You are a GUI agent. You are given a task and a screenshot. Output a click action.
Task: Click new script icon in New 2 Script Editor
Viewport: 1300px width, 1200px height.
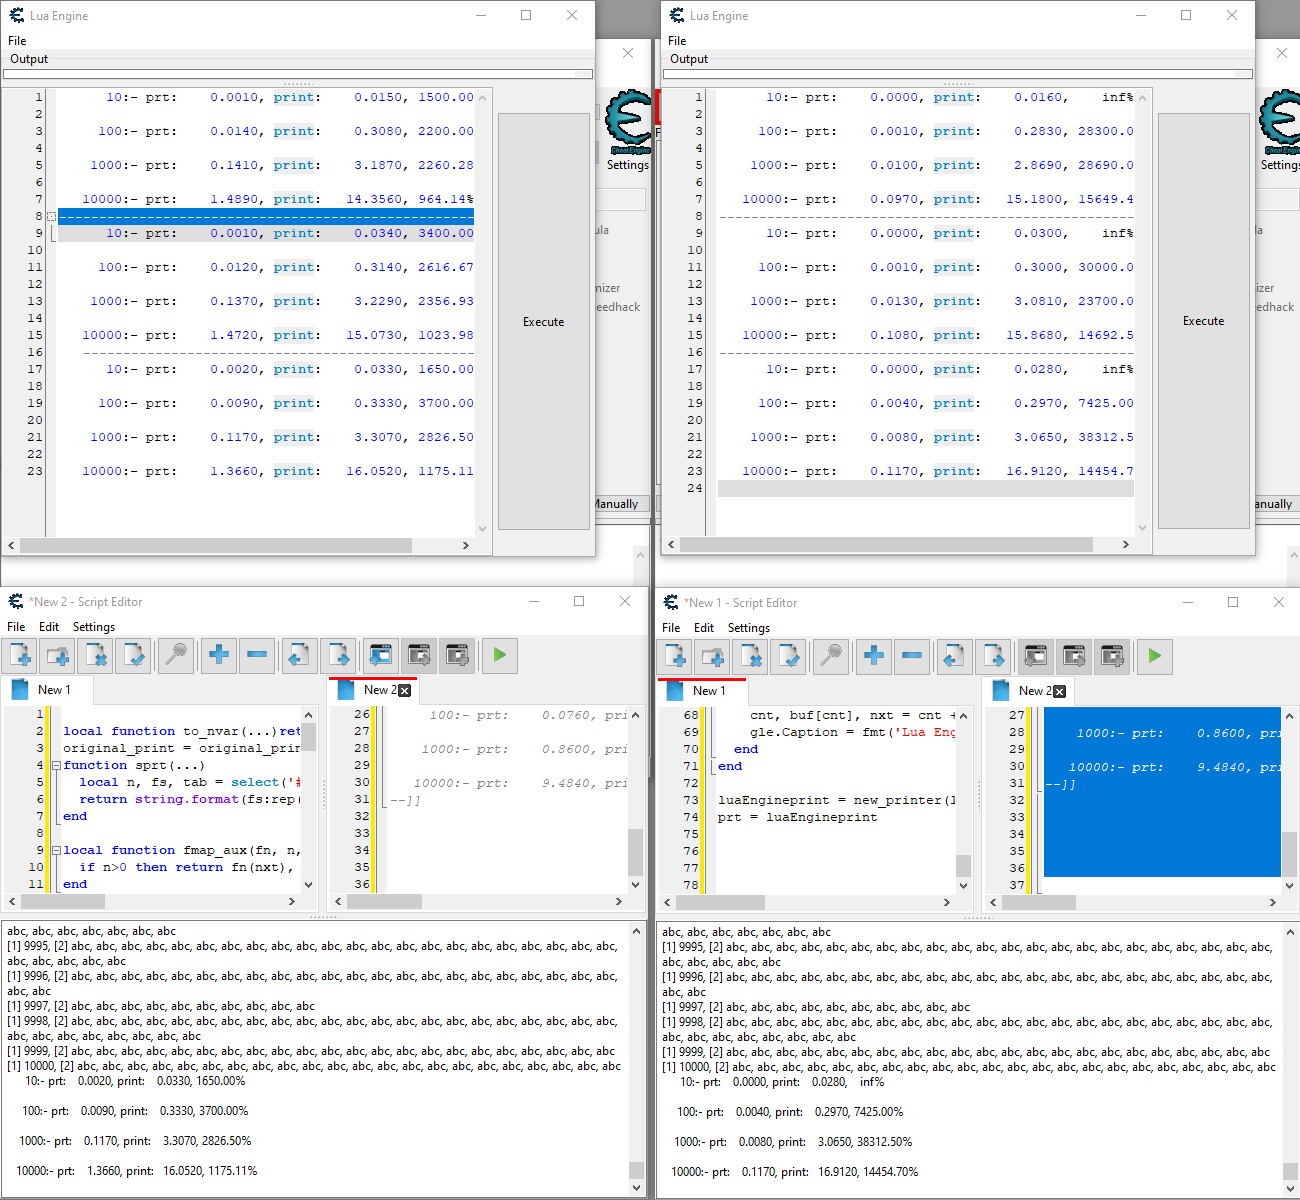pyautogui.click(x=21, y=656)
